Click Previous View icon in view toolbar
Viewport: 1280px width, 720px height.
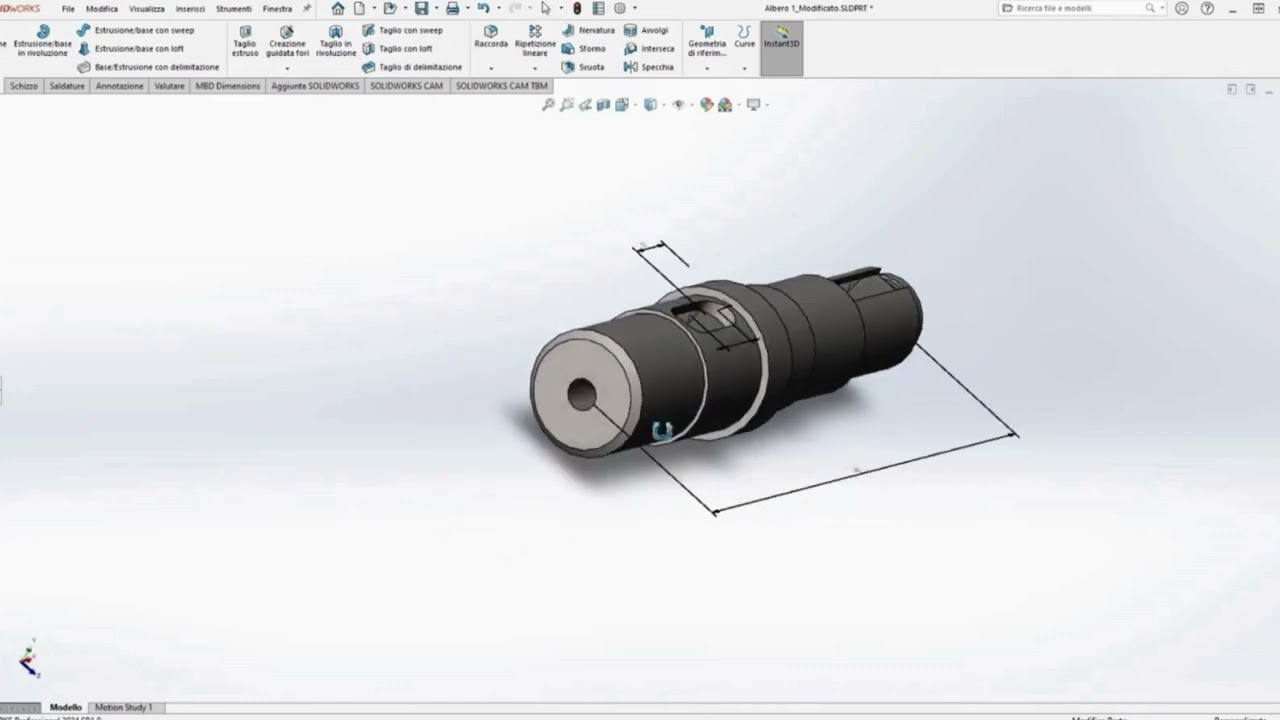(585, 104)
